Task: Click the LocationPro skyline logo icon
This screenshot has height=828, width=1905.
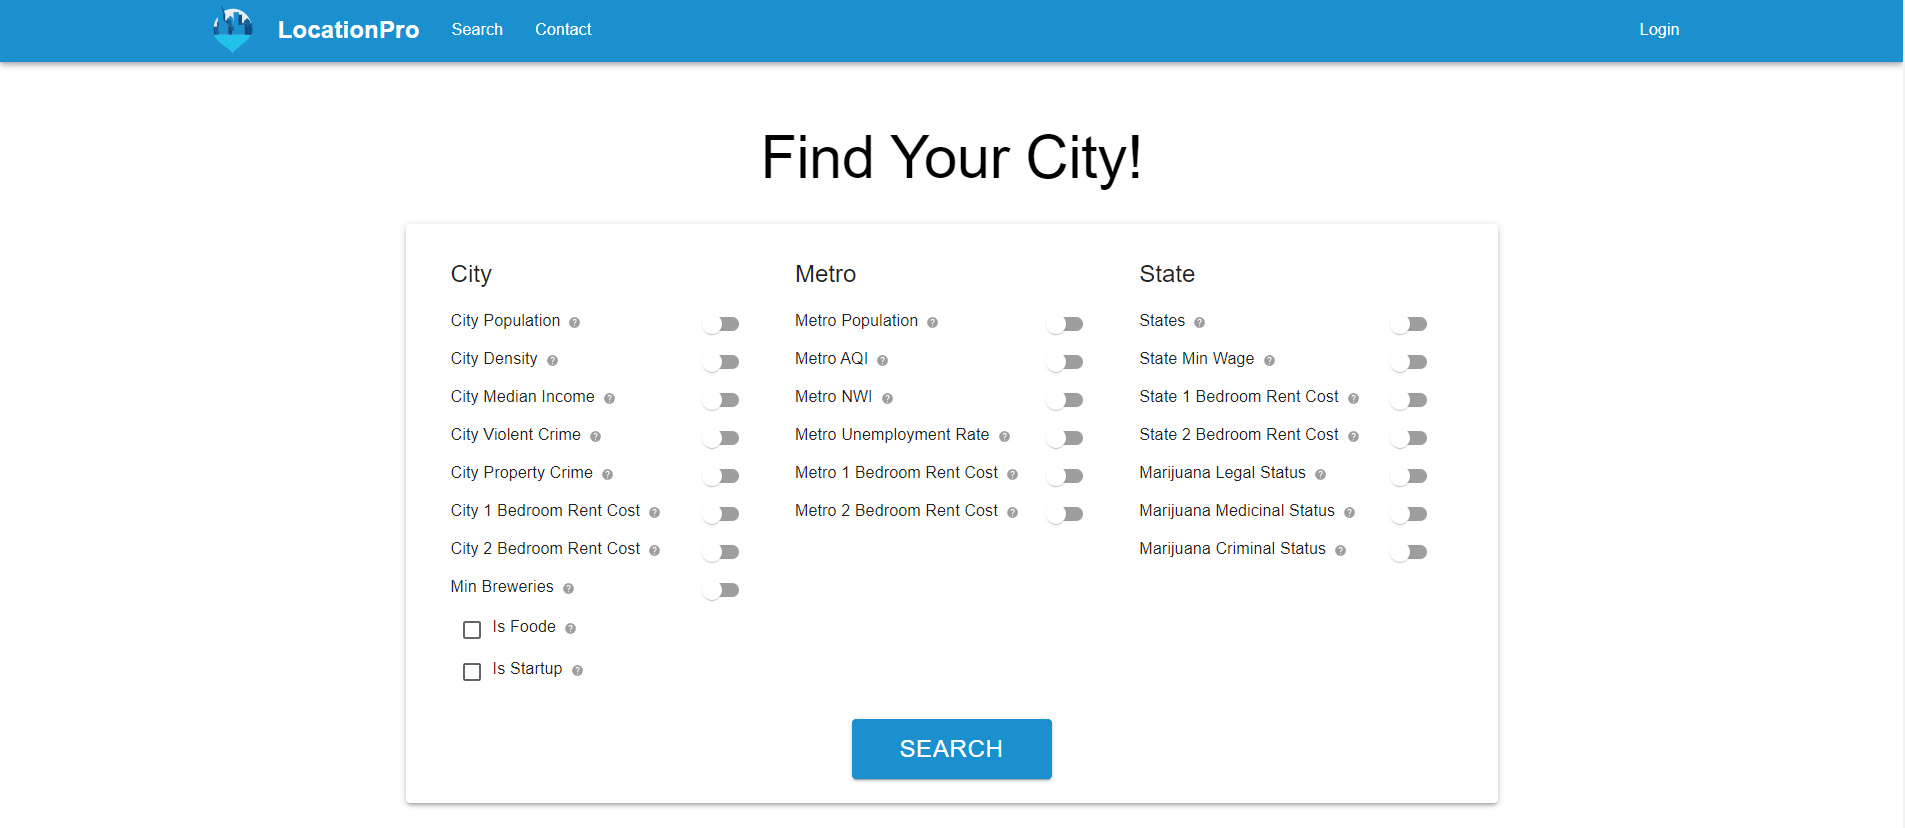Action: [x=232, y=30]
